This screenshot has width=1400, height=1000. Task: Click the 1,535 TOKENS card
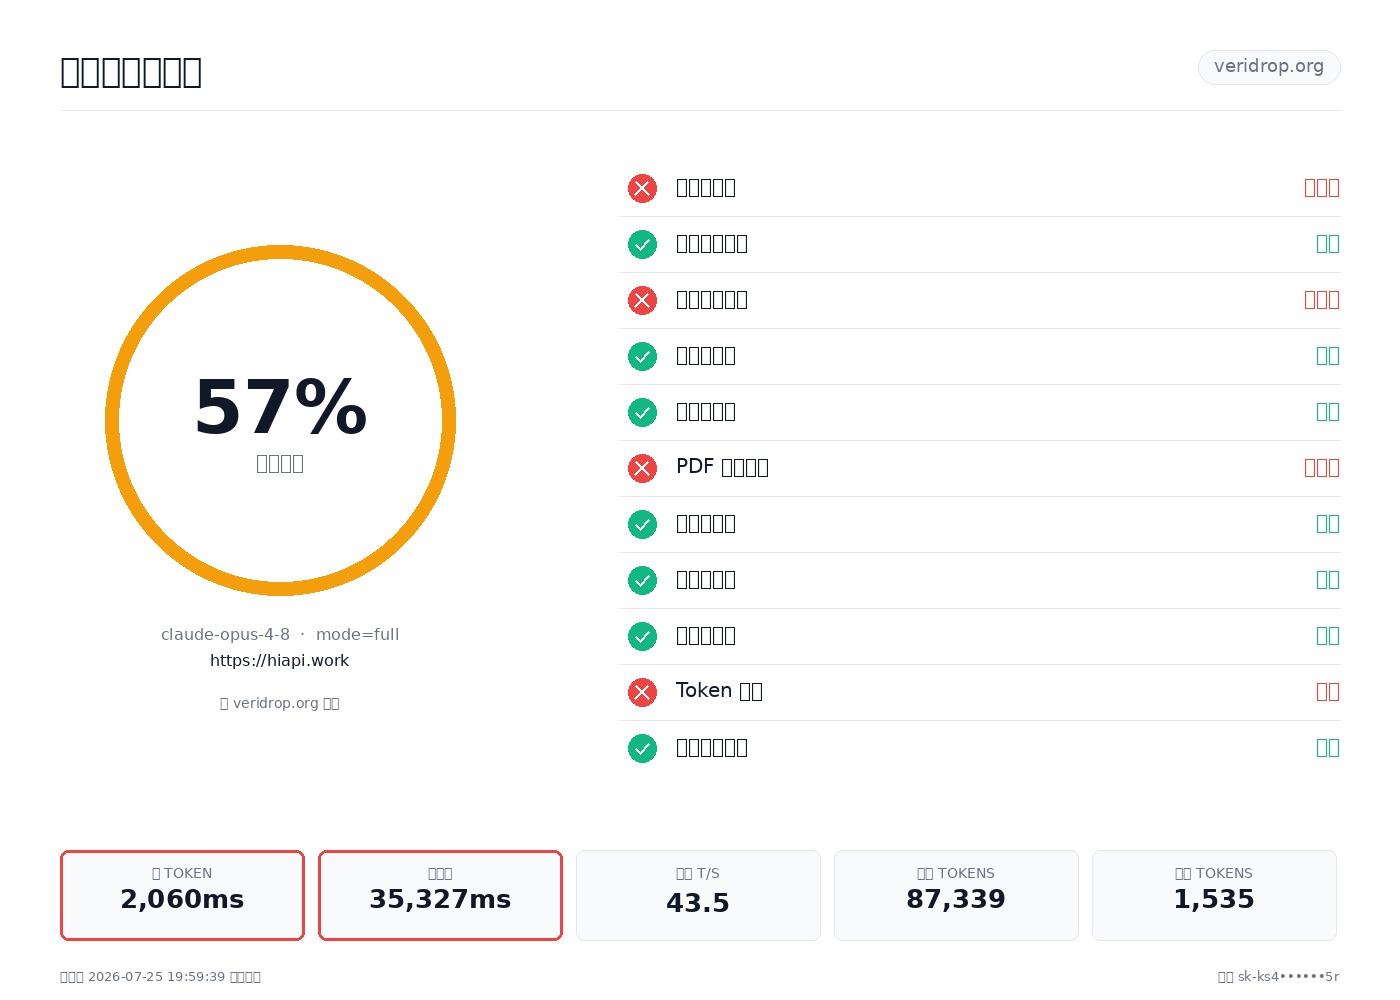tap(1214, 895)
